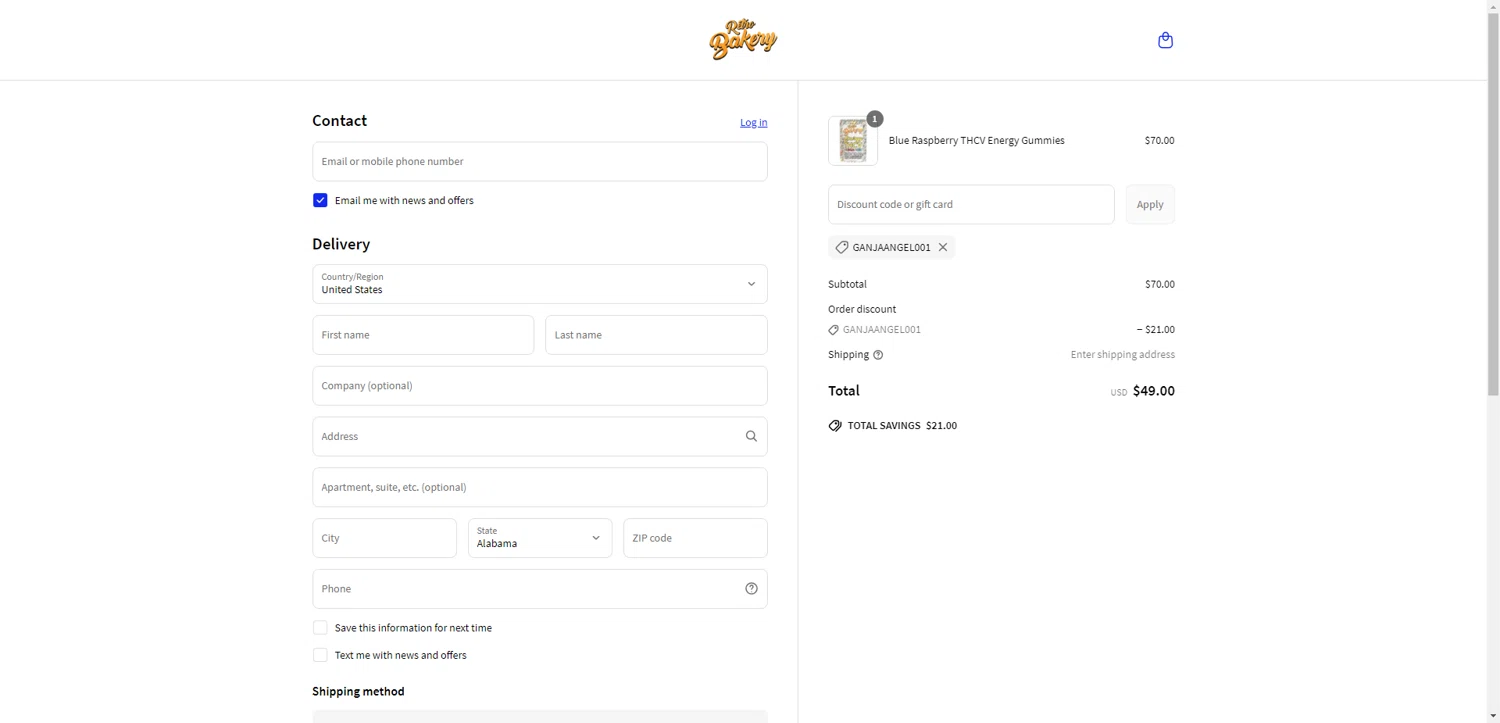Click the Delivery section heading
Screen dimensions: 1500x723
[x=341, y=244]
